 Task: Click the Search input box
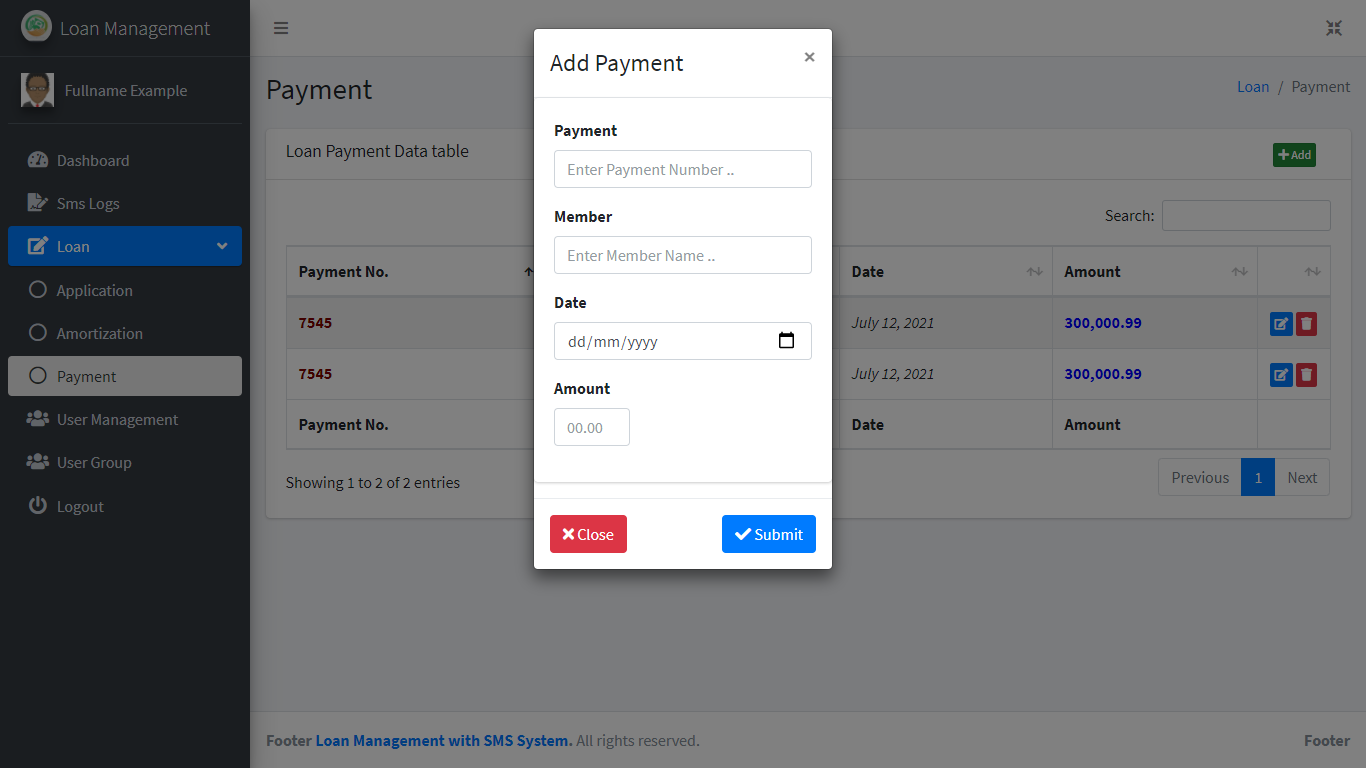click(1246, 216)
